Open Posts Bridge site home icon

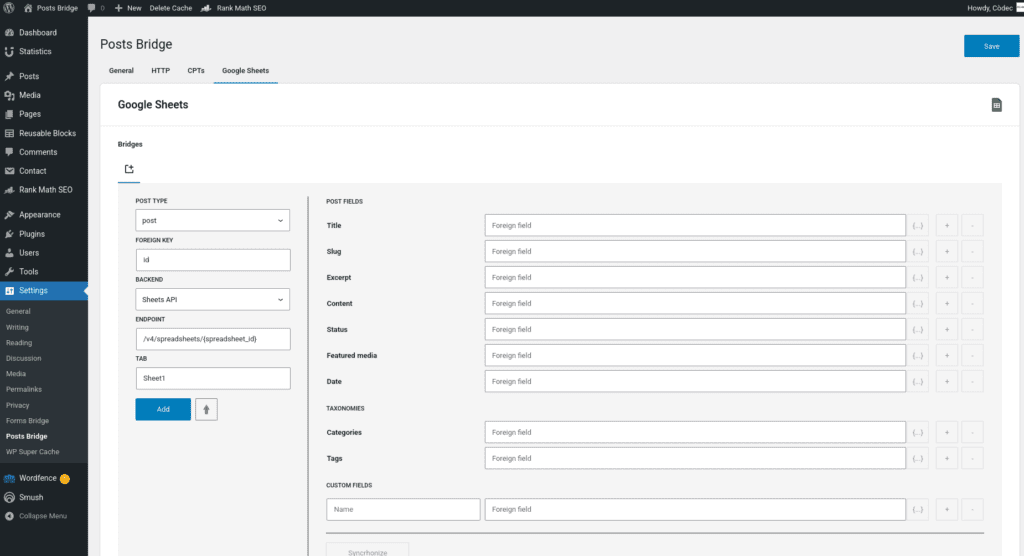pyautogui.click(x=28, y=8)
